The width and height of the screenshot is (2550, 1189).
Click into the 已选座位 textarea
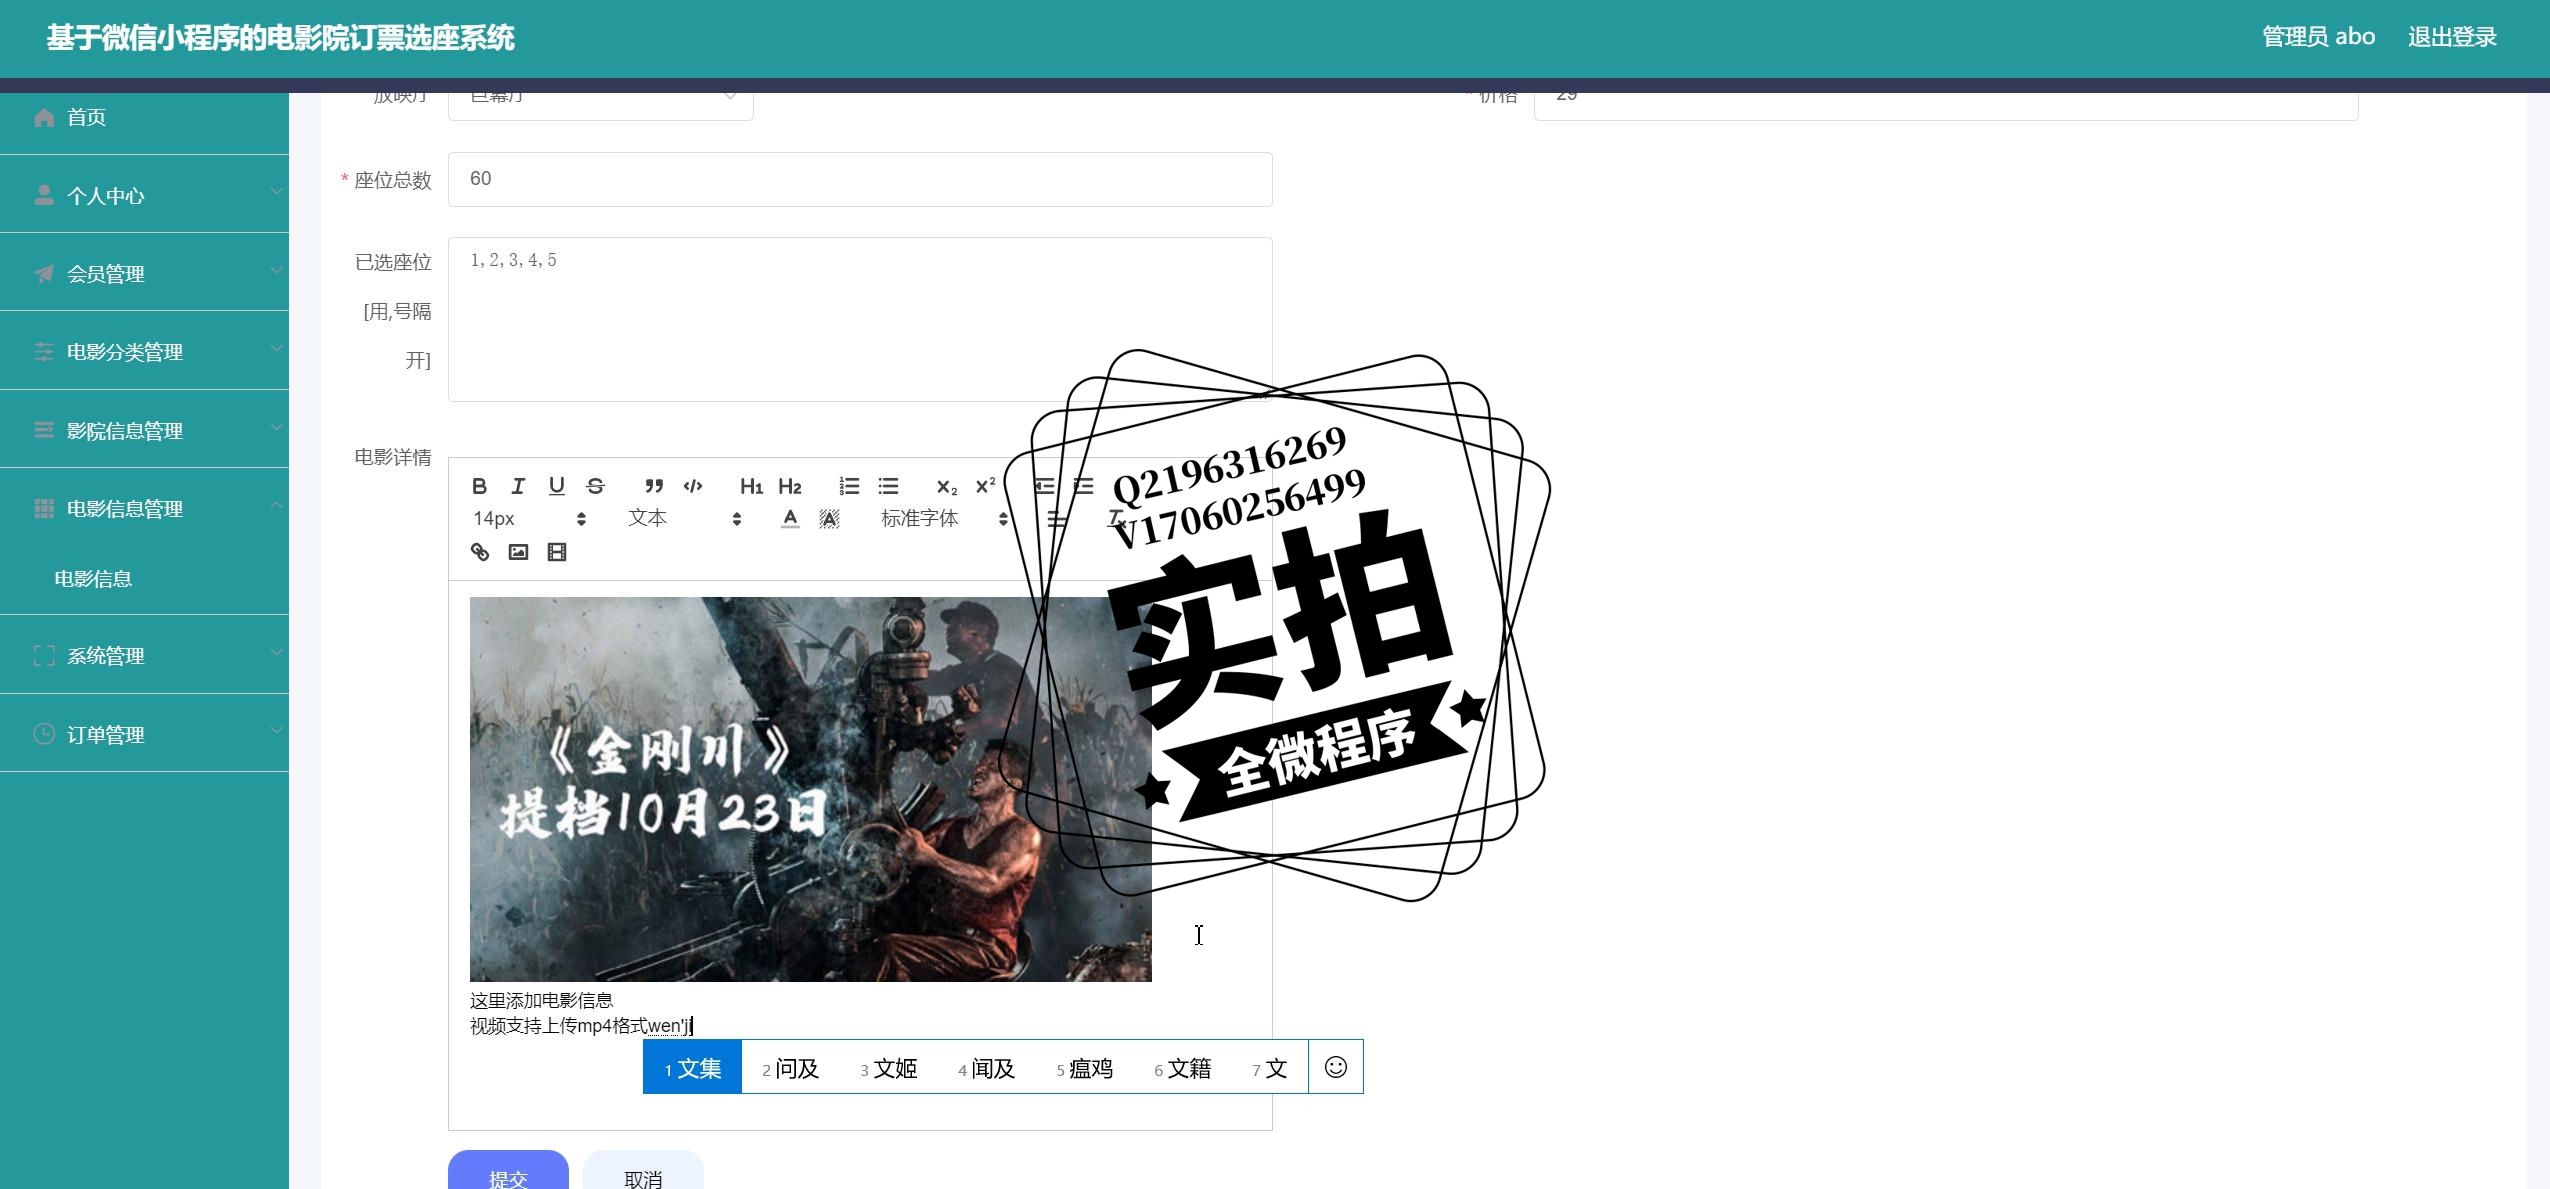860,319
